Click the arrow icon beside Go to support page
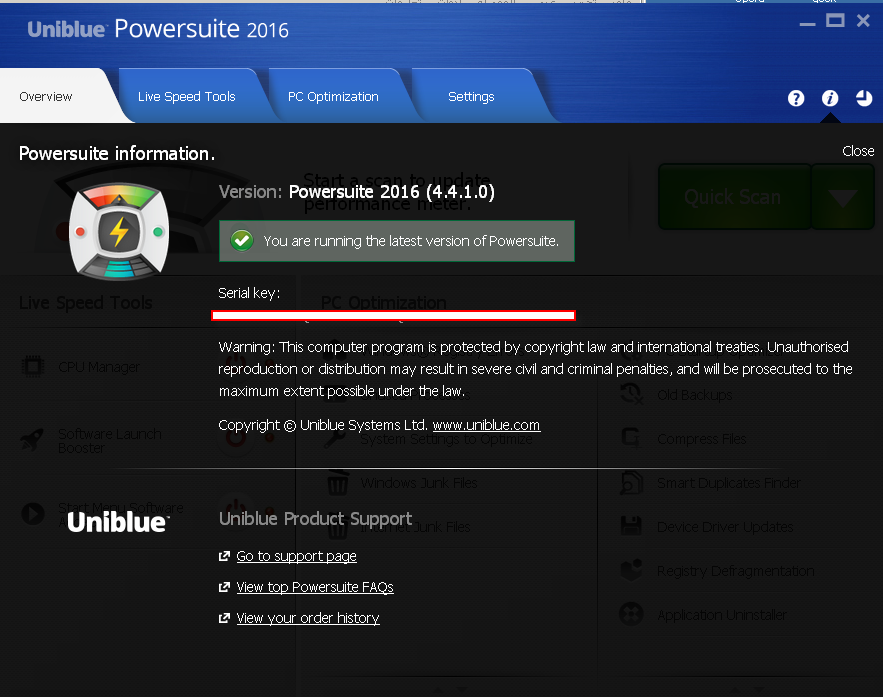The height and width of the screenshot is (697, 883). (x=224, y=556)
